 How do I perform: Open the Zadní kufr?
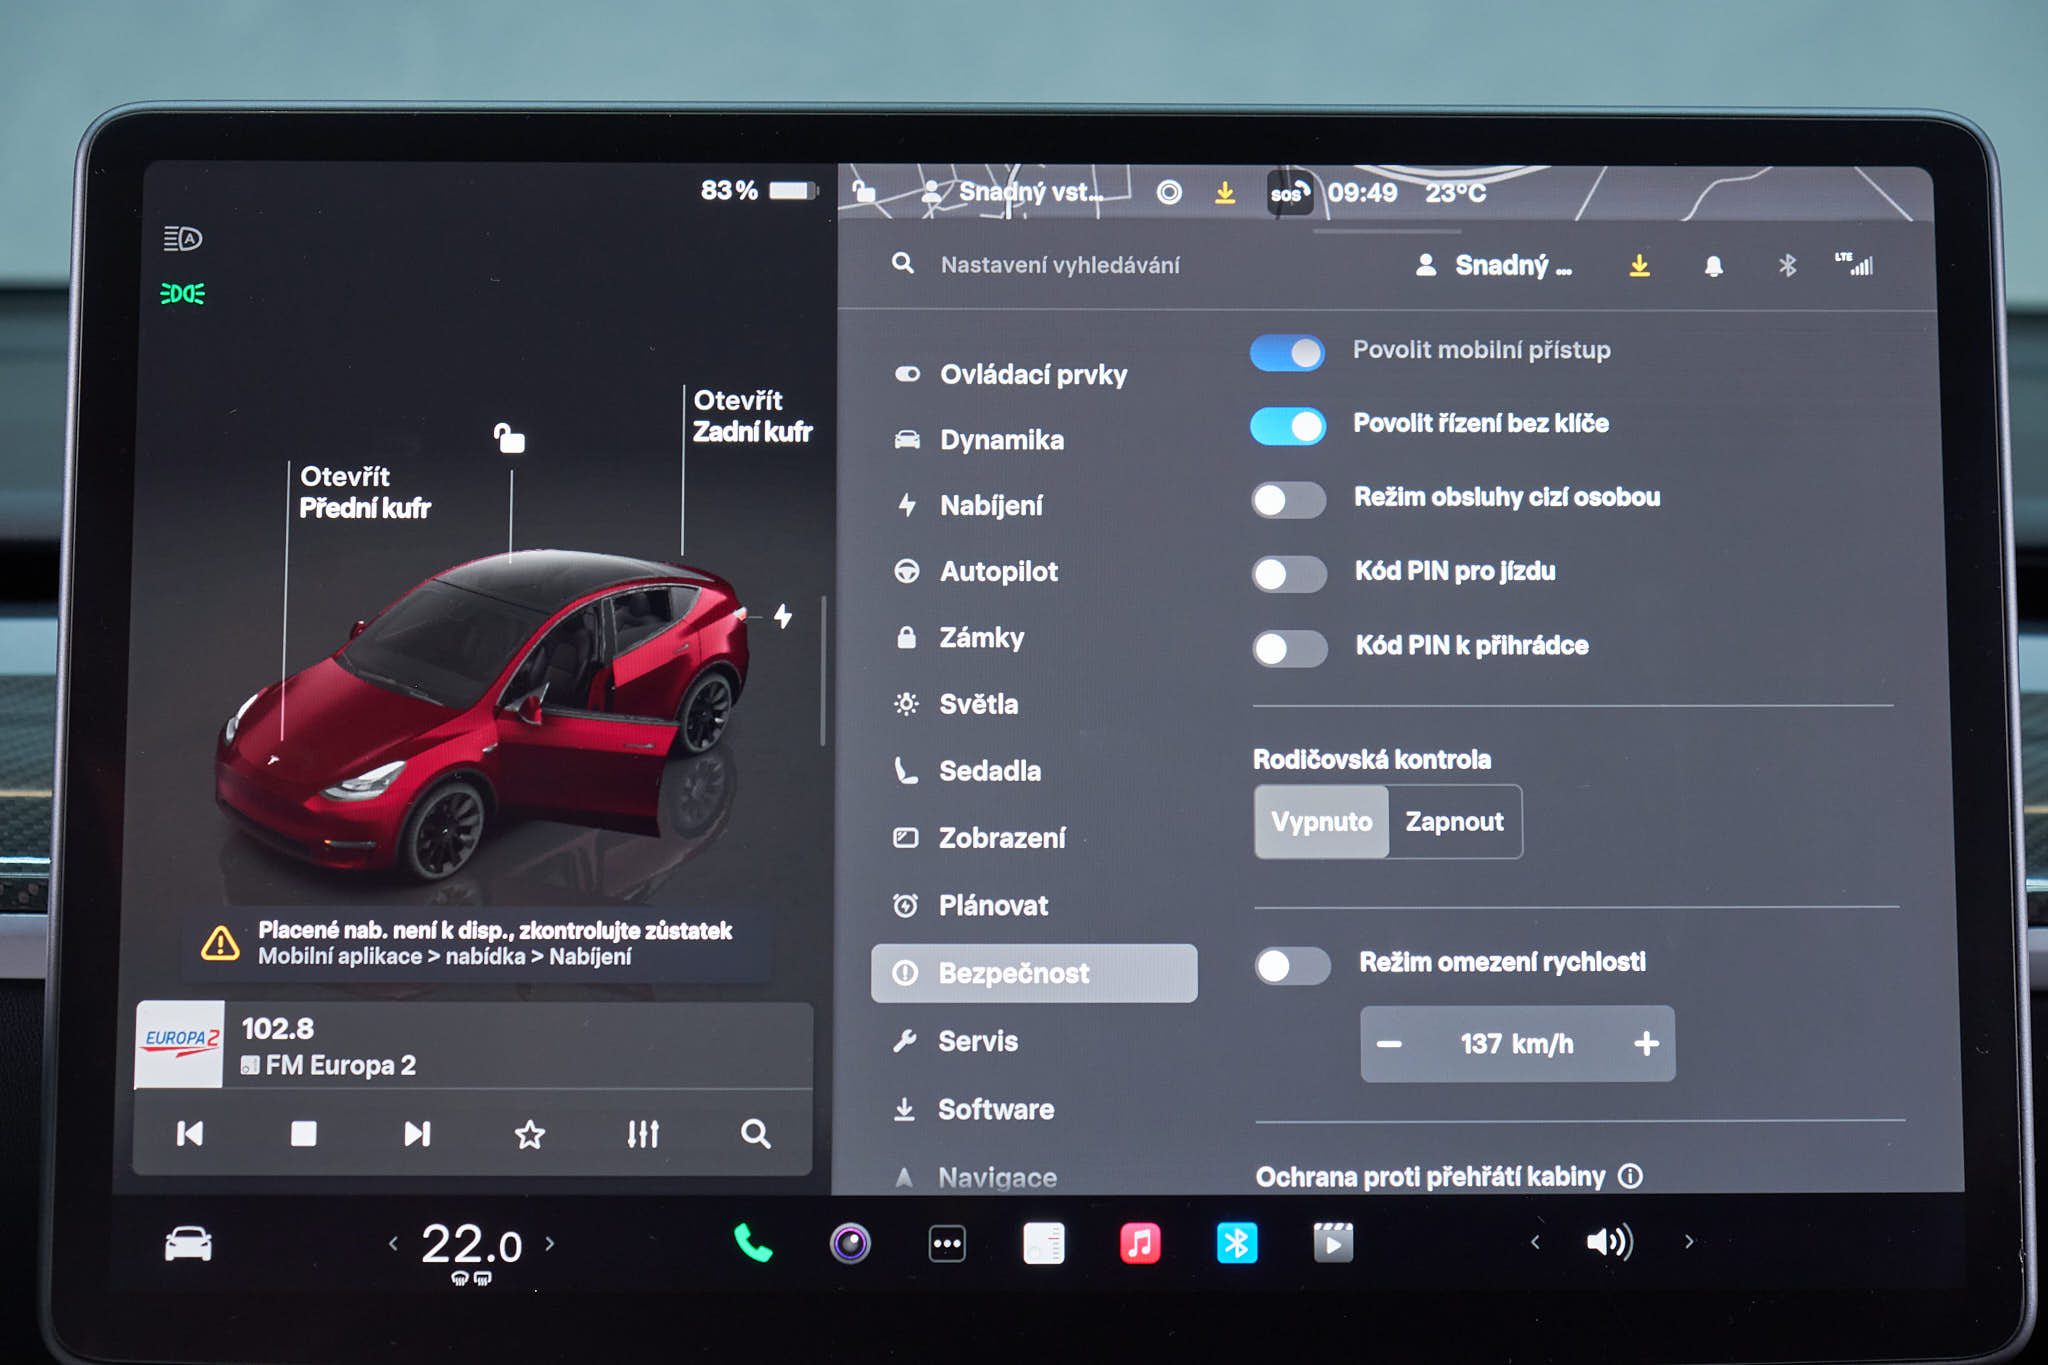point(752,416)
